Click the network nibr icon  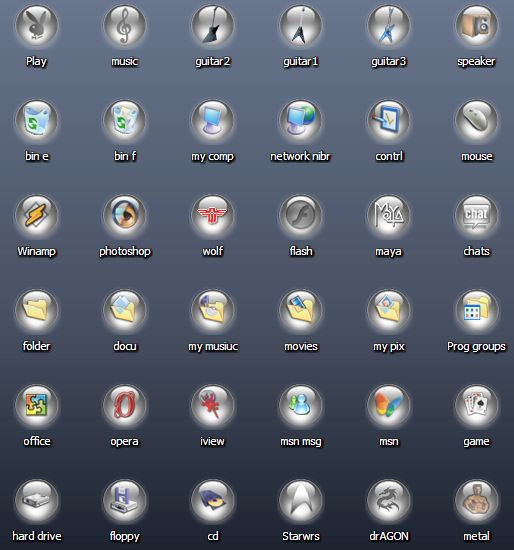[x=301, y=121]
